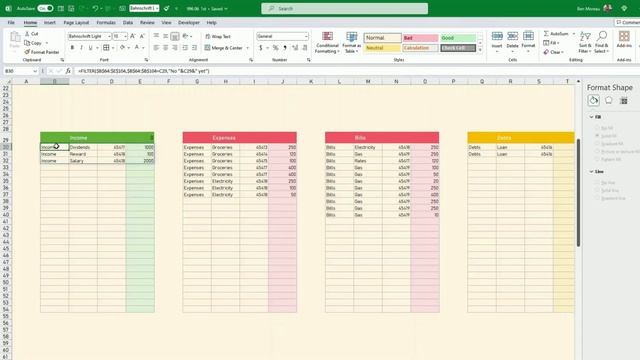640x360 pixels.
Task: Click the Borders icon
Action: click(x=106, y=48)
